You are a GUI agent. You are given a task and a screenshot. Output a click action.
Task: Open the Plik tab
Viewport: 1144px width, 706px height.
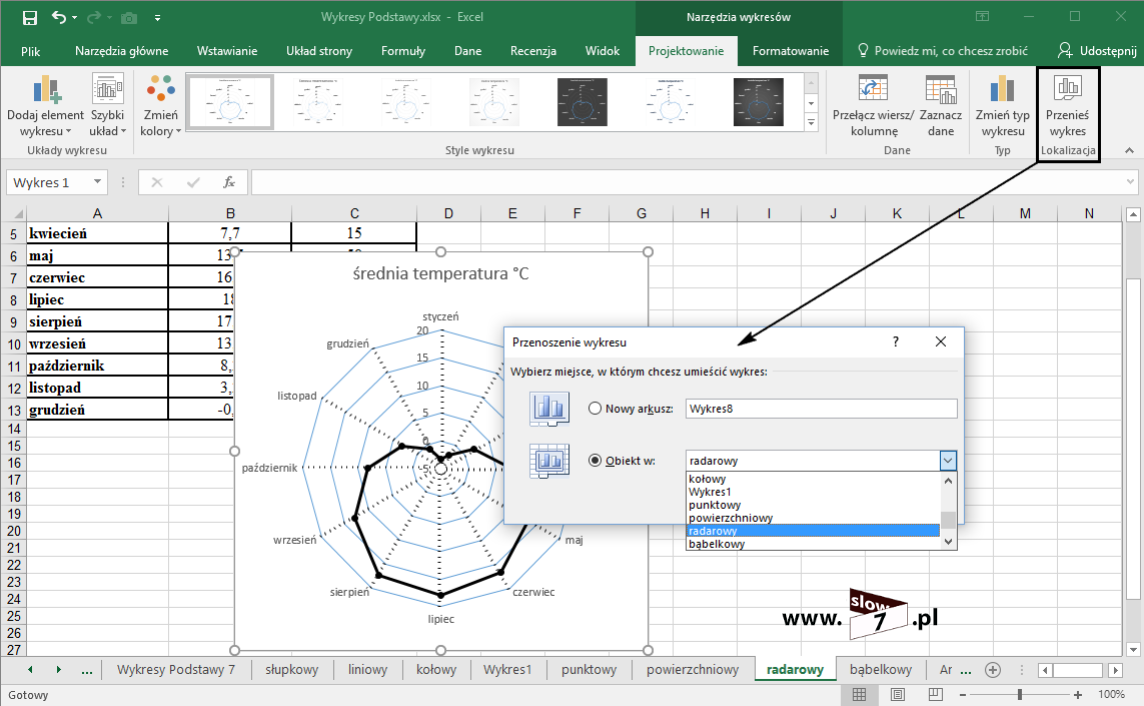(x=31, y=51)
